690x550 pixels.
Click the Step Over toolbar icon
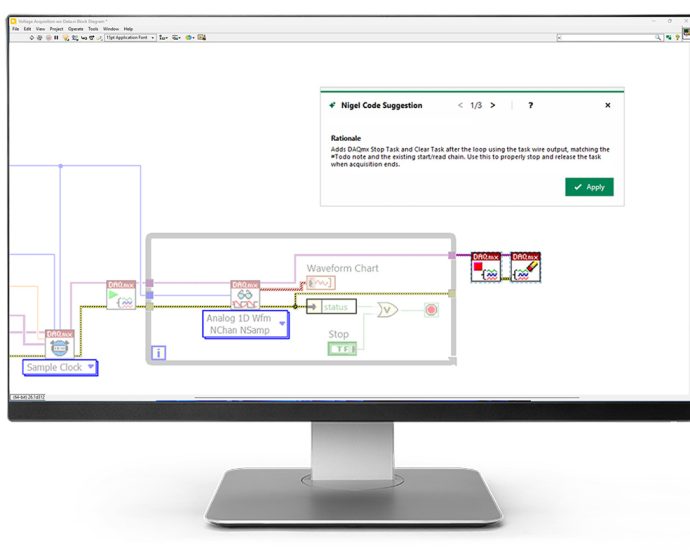coord(92,38)
